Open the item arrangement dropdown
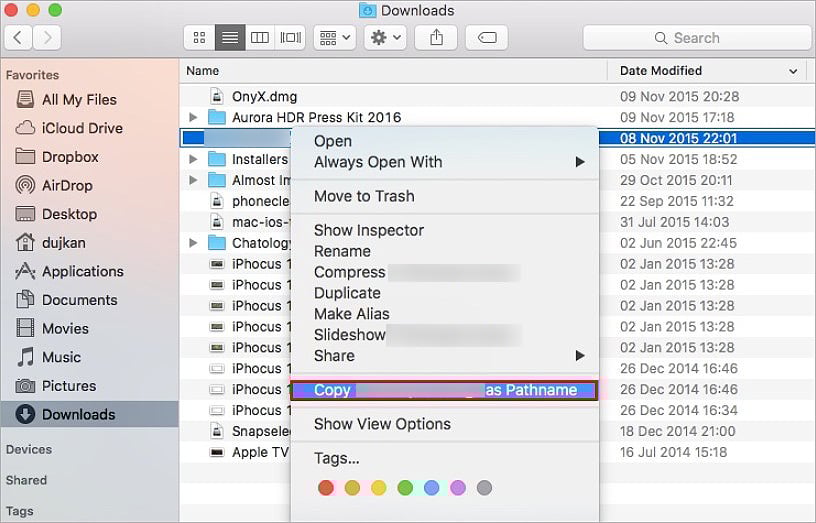816x523 pixels. [335, 37]
